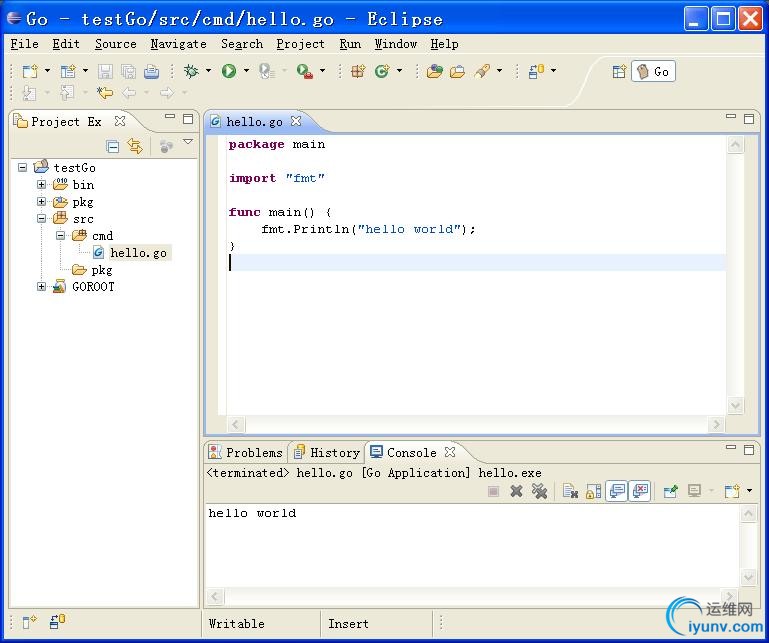Select the pkg folder under src
The image size is (769, 643).
click(x=102, y=270)
